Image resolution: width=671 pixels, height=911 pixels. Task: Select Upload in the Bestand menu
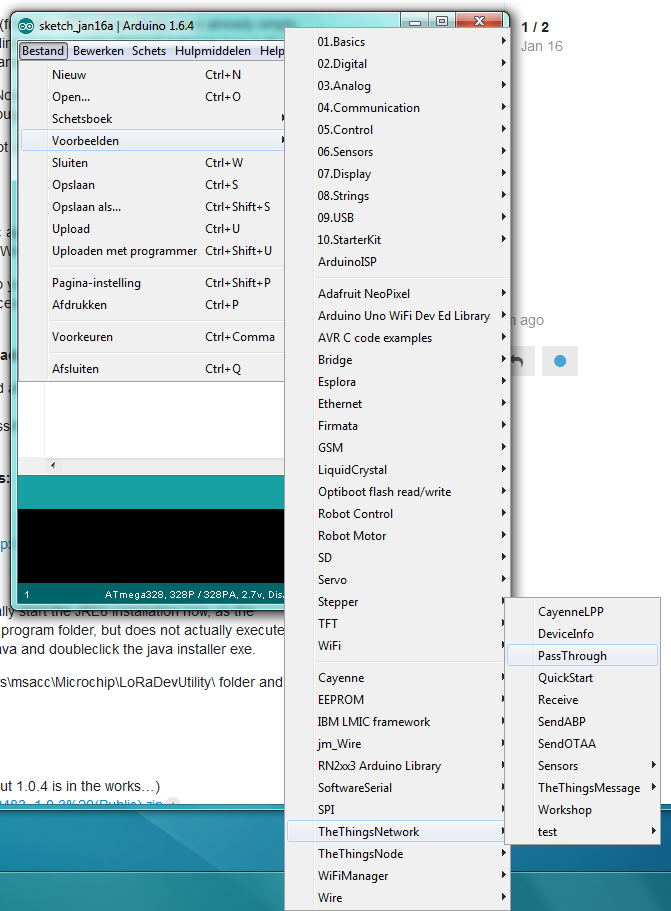tap(153, 229)
